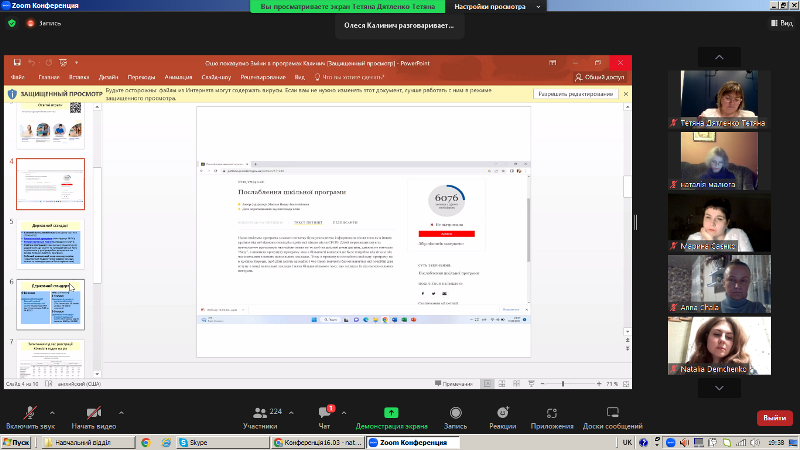Click the Разрешить редактирование button
The width and height of the screenshot is (800, 450).
575,95
